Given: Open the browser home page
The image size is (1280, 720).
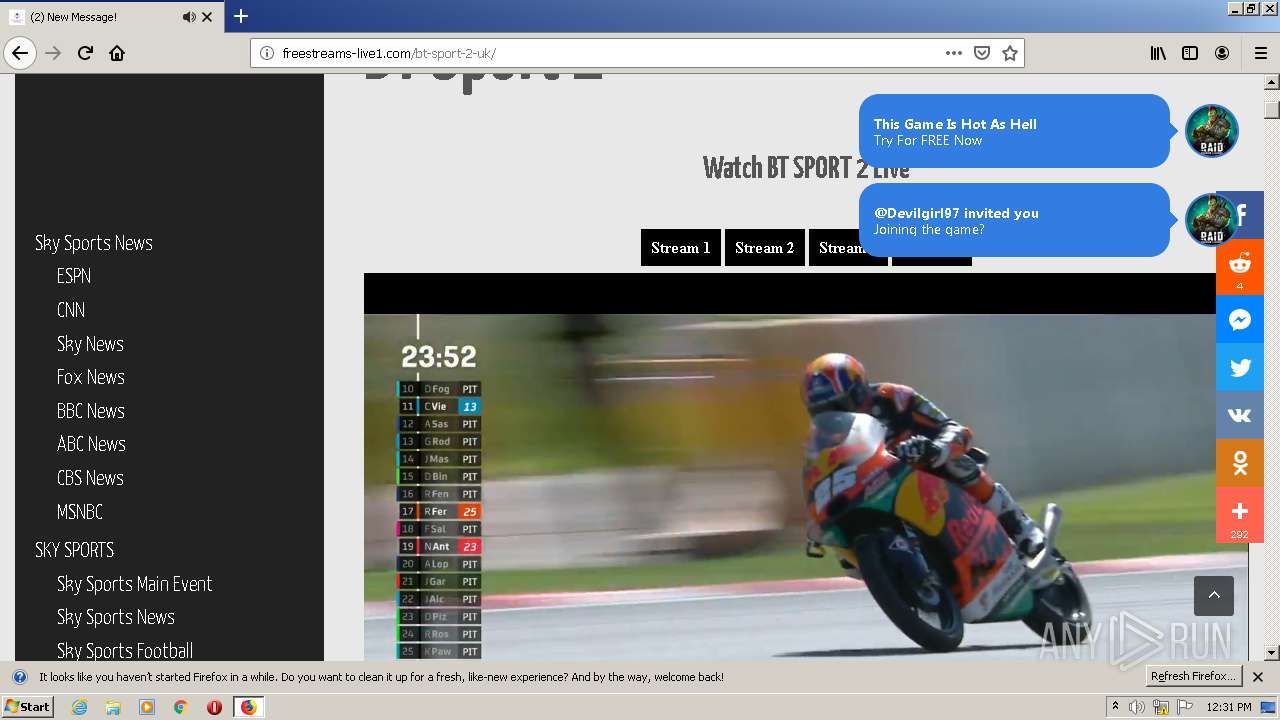Looking at the screenshot, I should (117, 53).
